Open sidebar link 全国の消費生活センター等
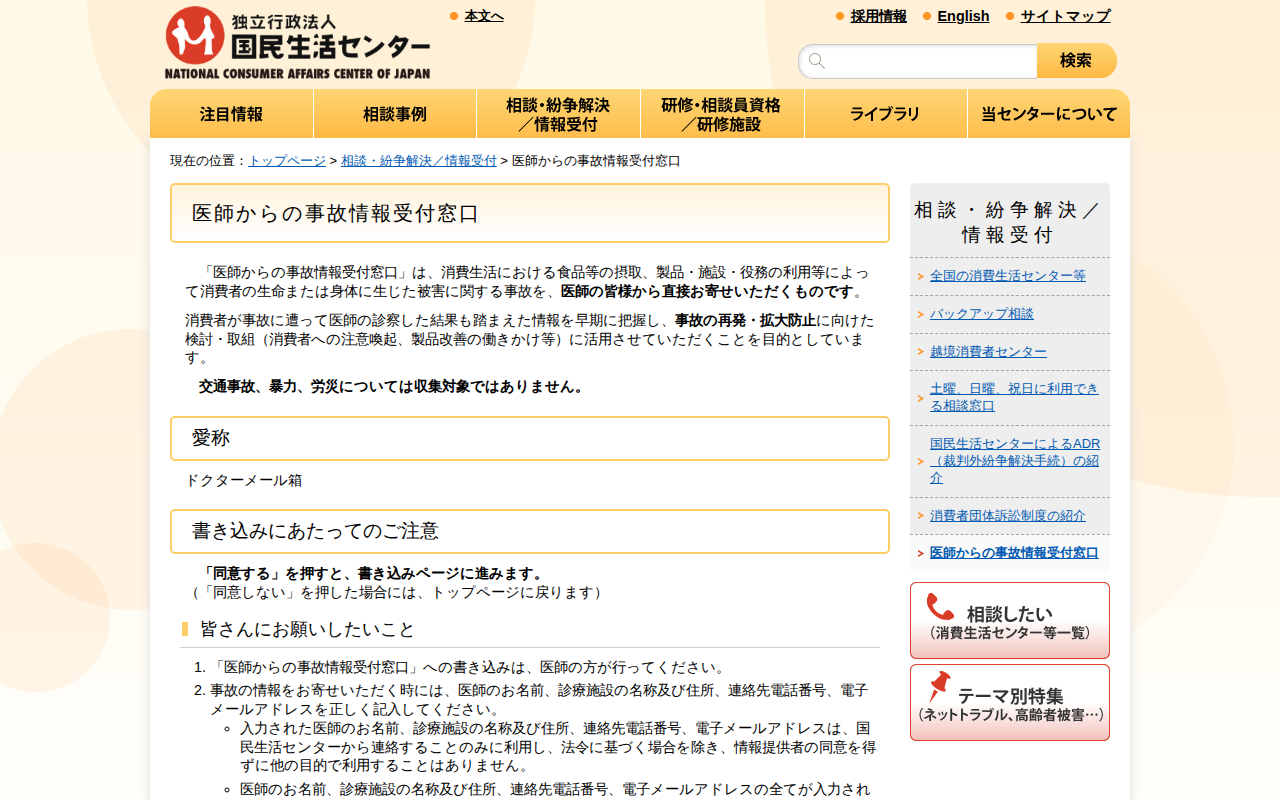Screen dimensions: 1280x800 [1008, 276]
